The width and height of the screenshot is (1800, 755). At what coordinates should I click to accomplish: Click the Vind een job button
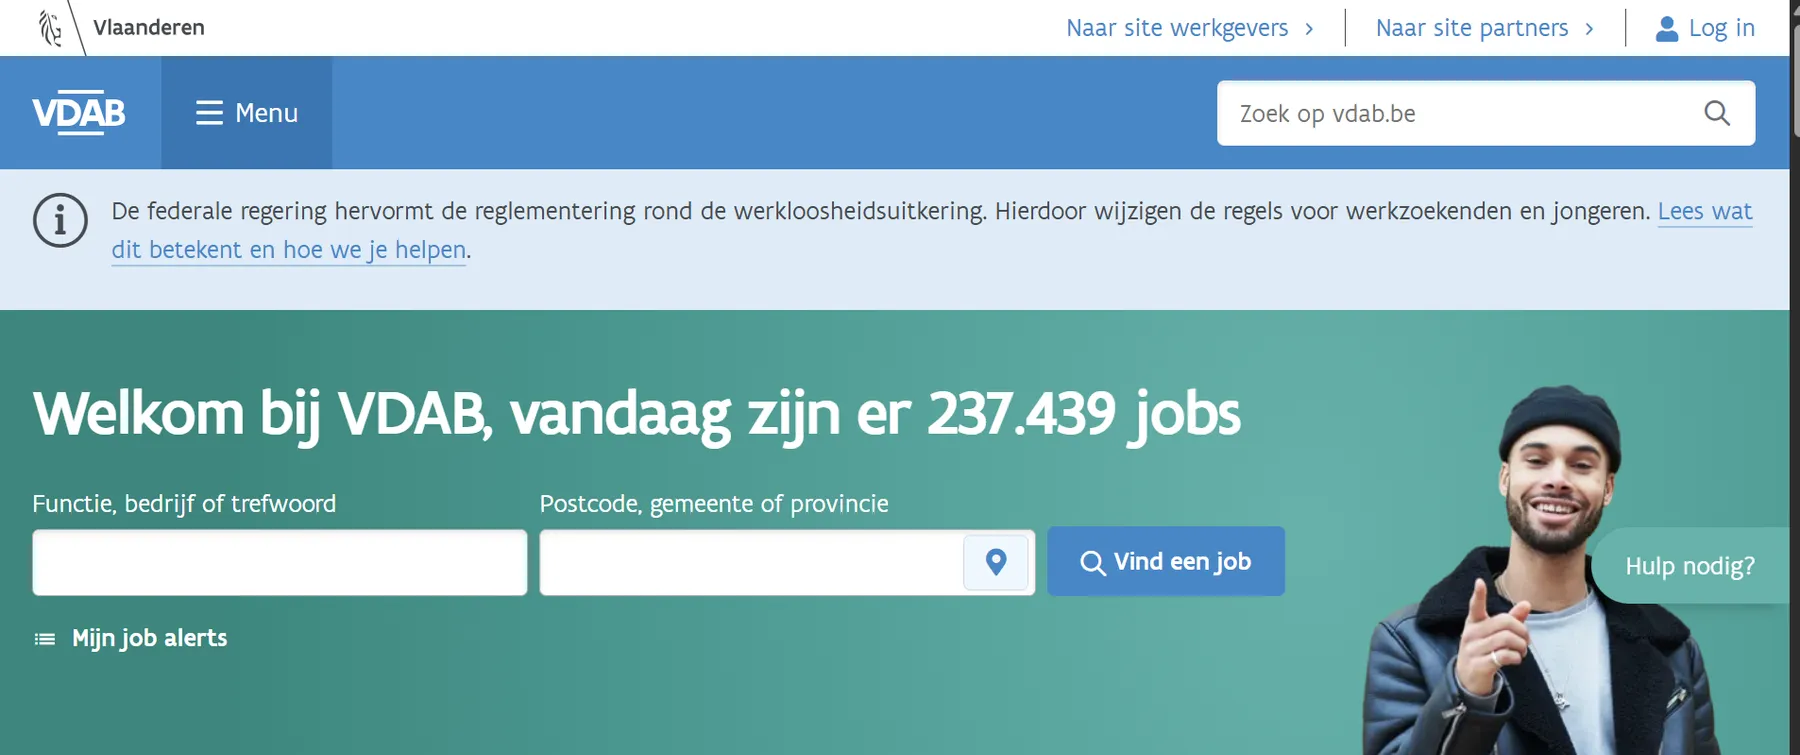click(x=1166, y=561)
